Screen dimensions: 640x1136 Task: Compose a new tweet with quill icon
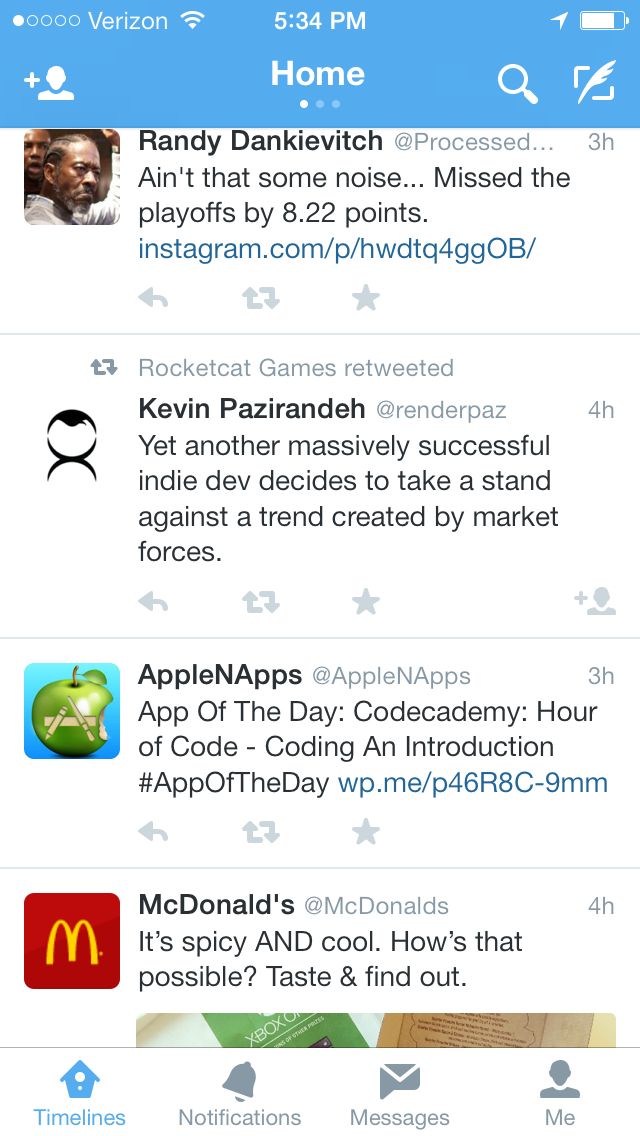click(x=594, y=81)
